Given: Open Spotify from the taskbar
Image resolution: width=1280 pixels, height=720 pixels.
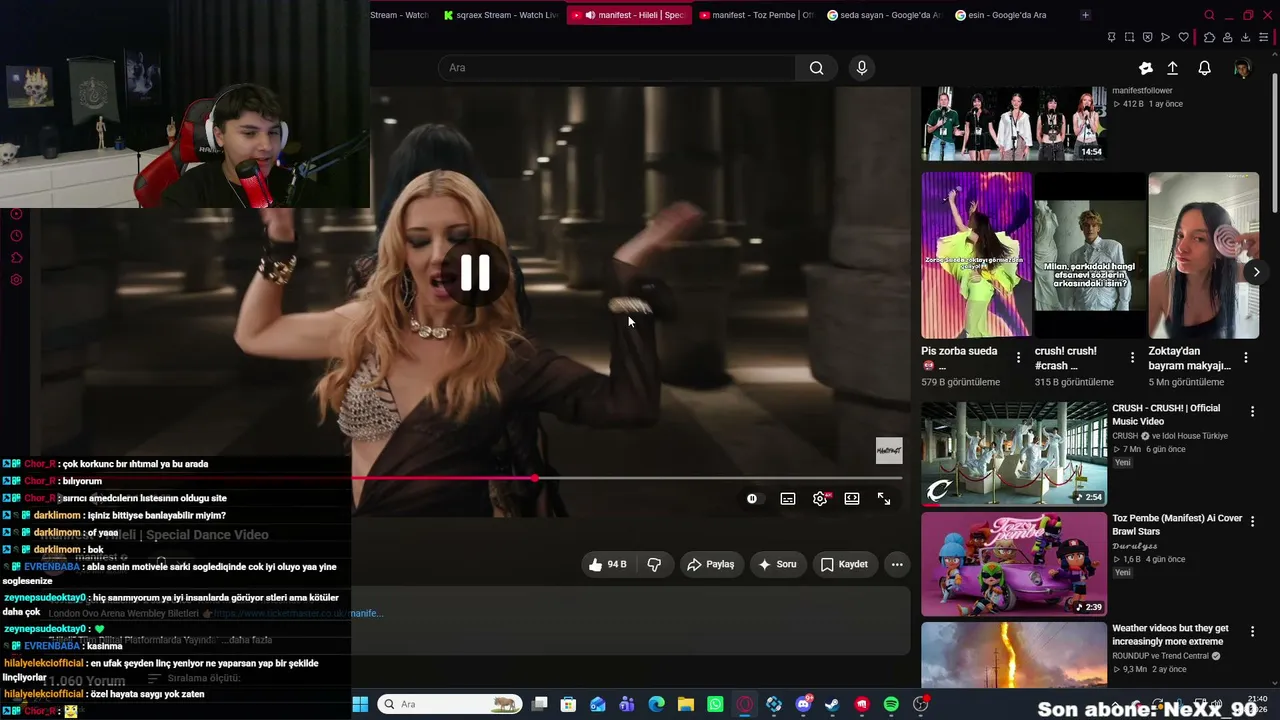Looking at the screenshot, I should pos(891,704).
